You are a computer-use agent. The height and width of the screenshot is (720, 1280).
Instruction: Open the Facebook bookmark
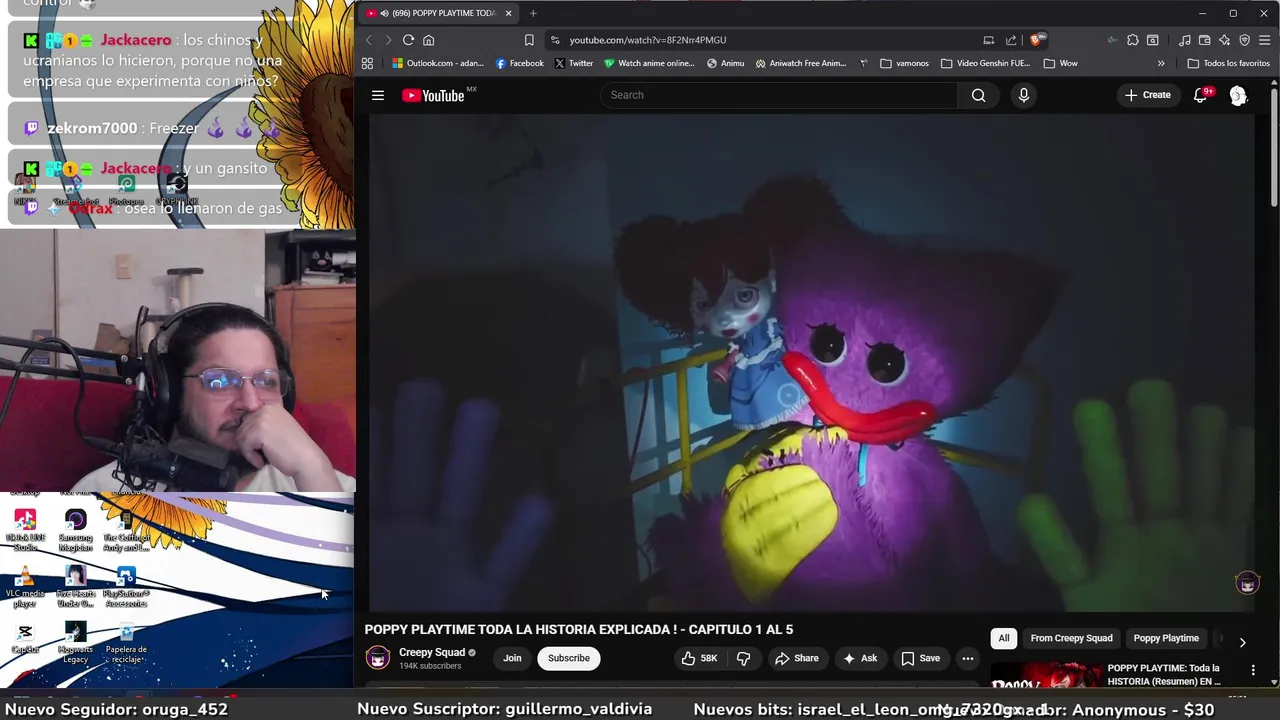(x=520, y=63)
